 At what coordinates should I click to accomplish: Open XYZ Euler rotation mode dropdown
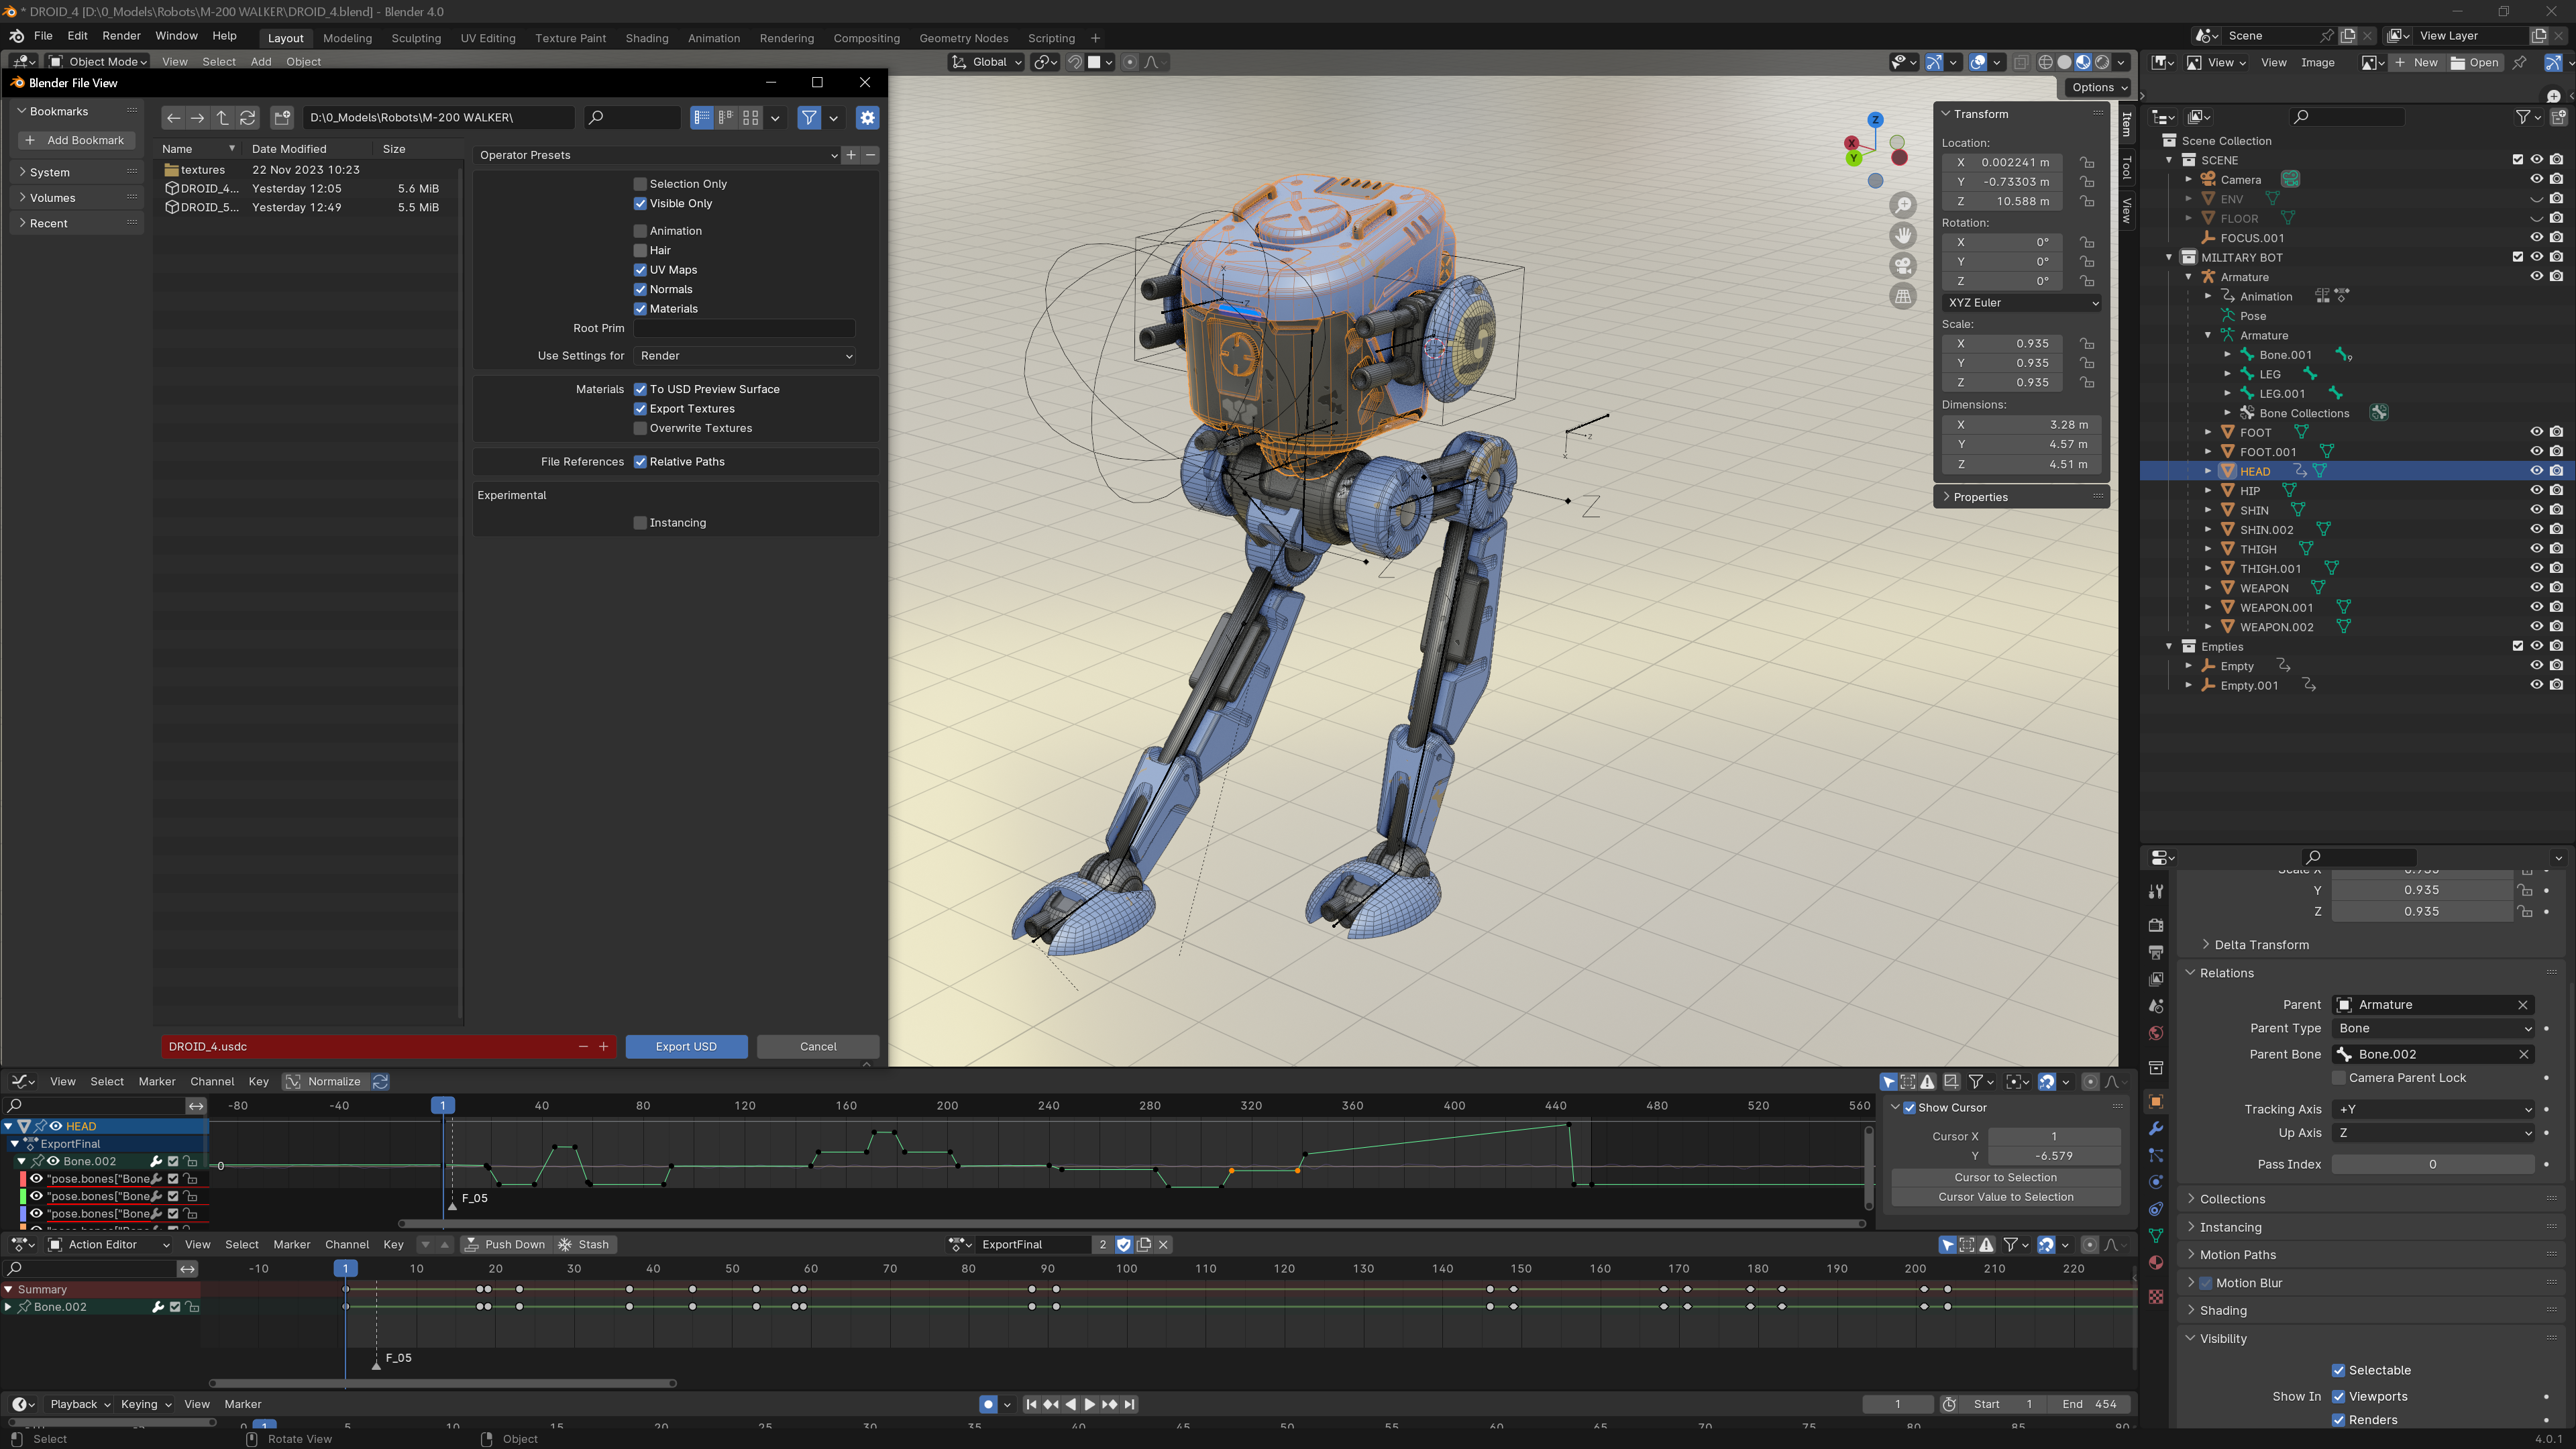click(2021, 302)
